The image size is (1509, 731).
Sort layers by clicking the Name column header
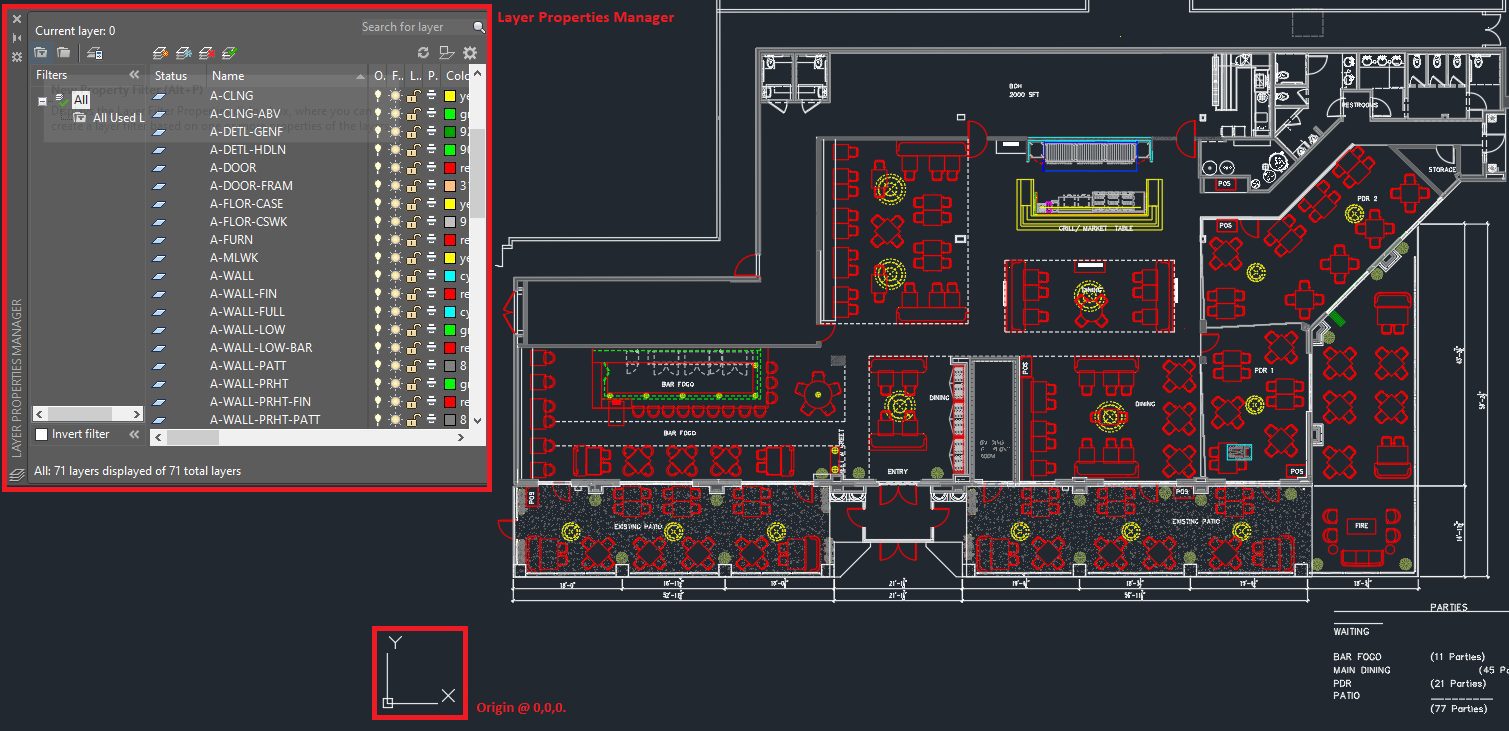227,75
